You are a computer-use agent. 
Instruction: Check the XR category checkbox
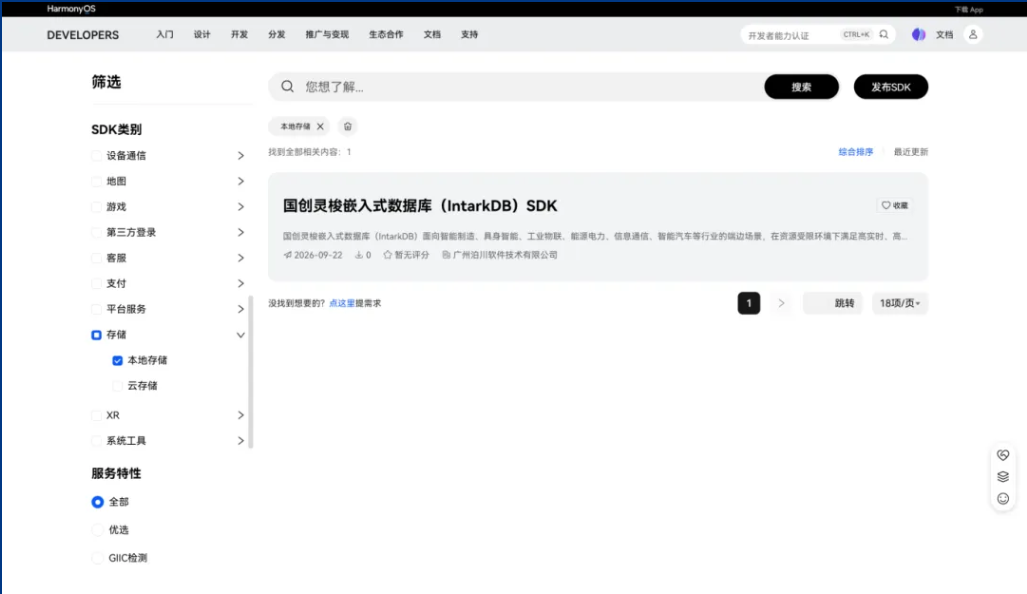96,415
